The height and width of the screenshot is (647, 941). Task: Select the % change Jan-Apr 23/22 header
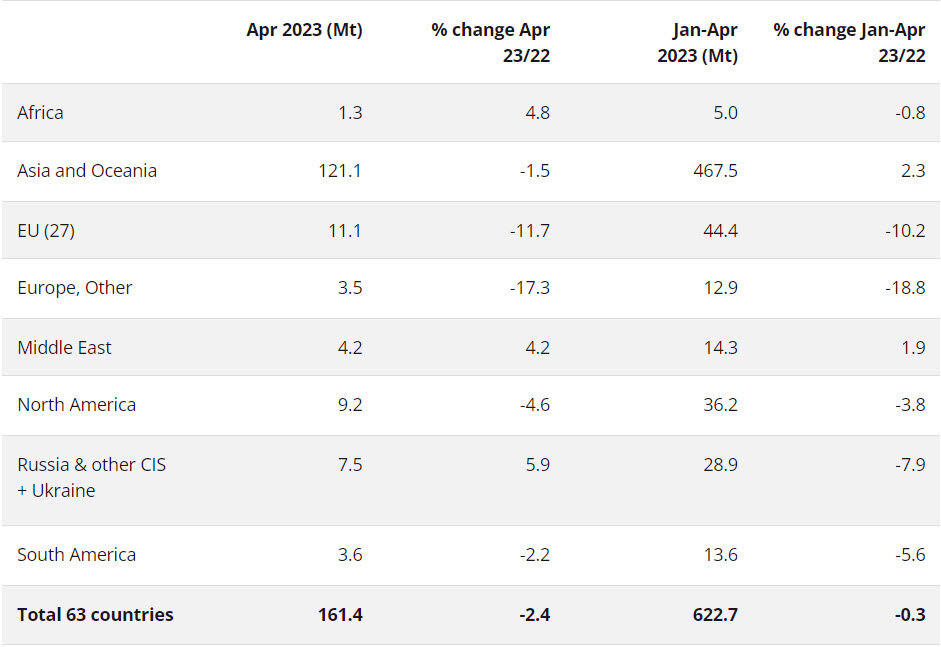(849, 43)
